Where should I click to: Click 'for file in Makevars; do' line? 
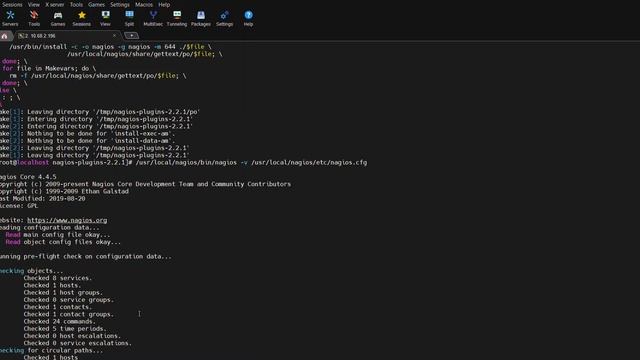(49, 69)
